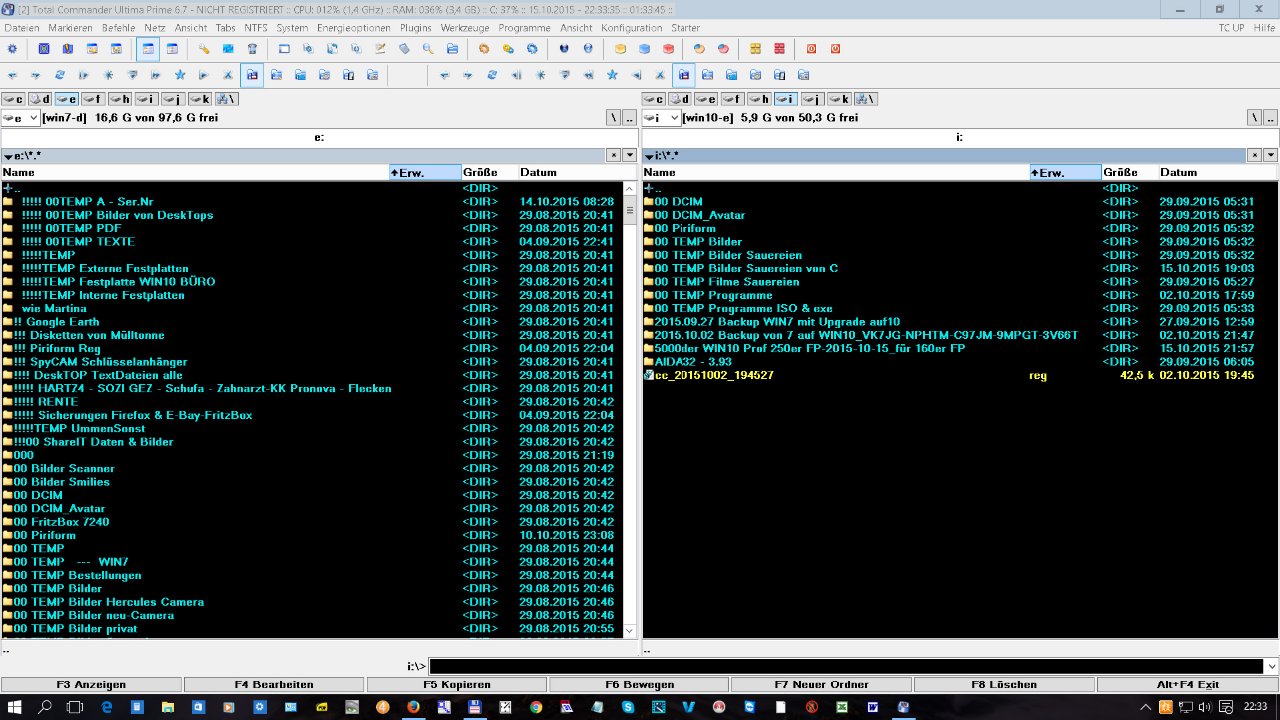
Task: Click the F7 Neuer Ordner button
Action: (x=822, y=685)
